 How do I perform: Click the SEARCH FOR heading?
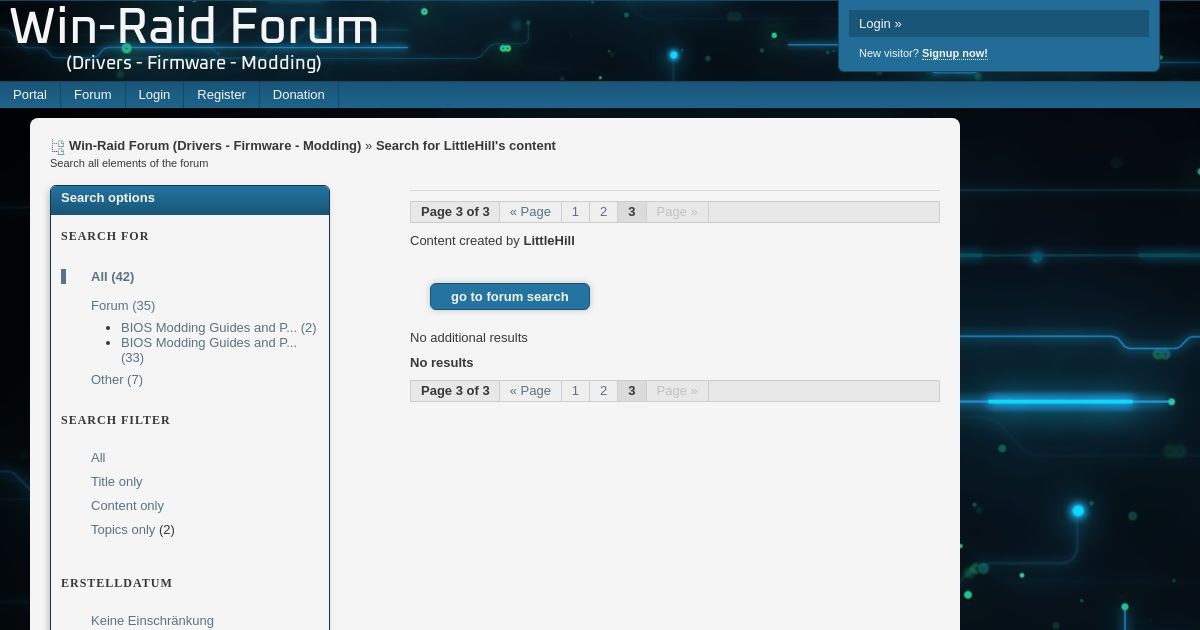105,236
